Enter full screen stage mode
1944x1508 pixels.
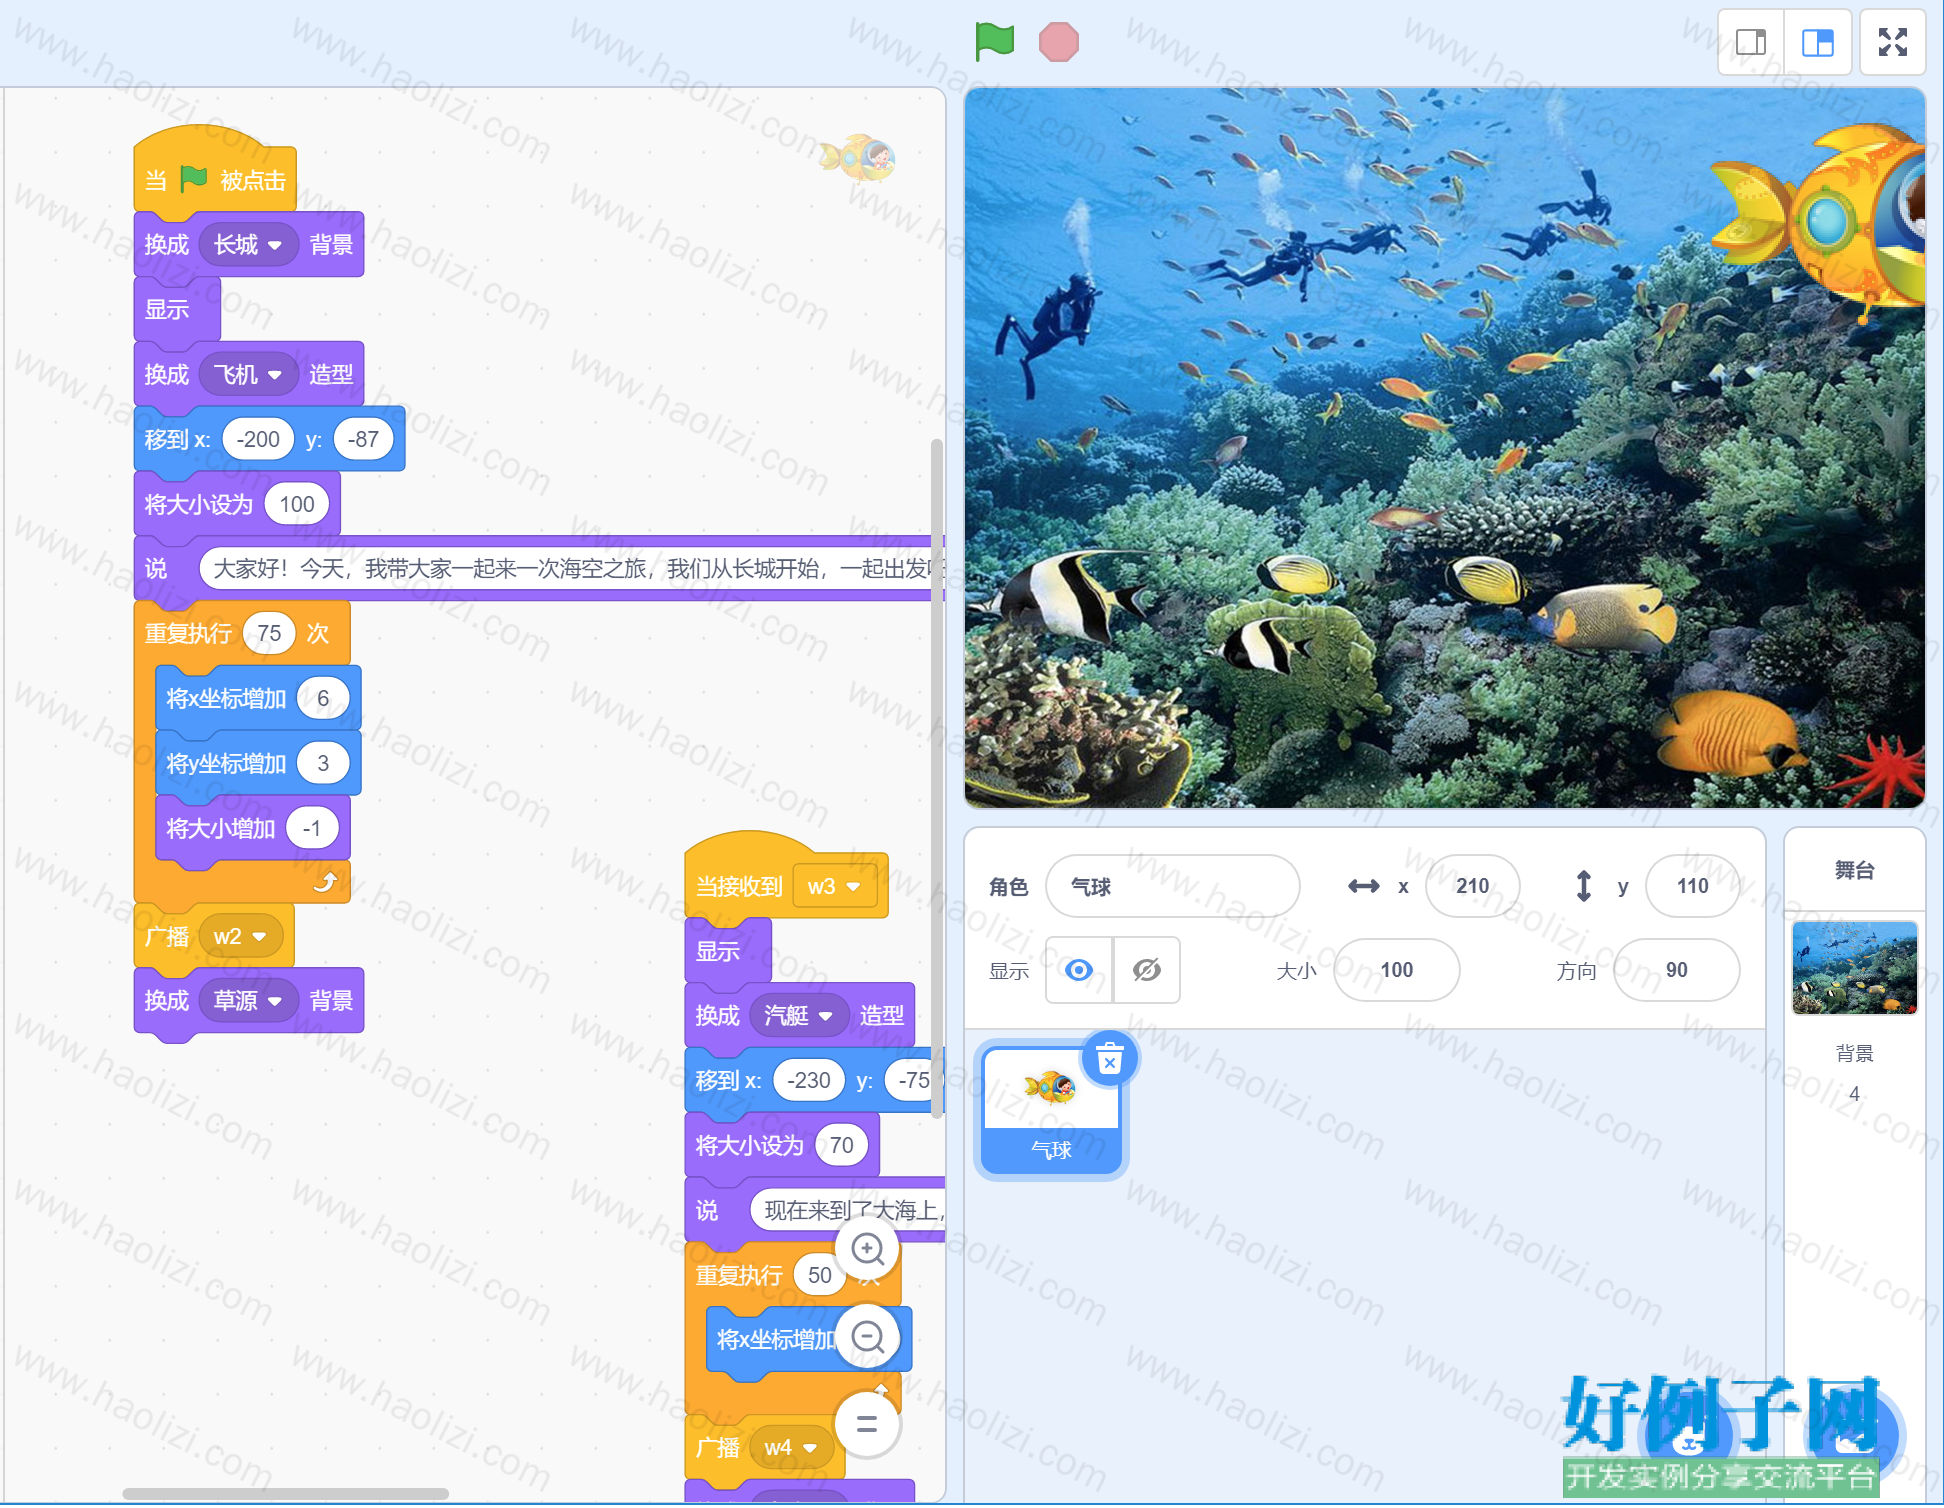click(1892, 42)
